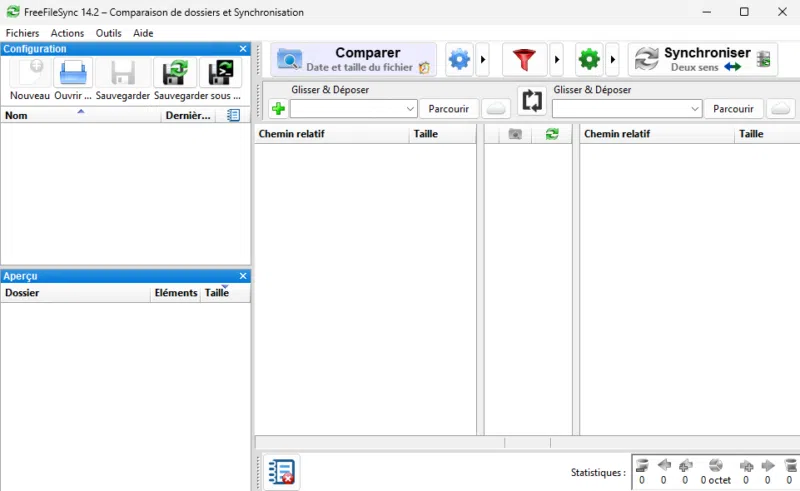800x491 pixels.
Task: Click left Taille column header
Action: pyautogui.click(x=442, y=134)
